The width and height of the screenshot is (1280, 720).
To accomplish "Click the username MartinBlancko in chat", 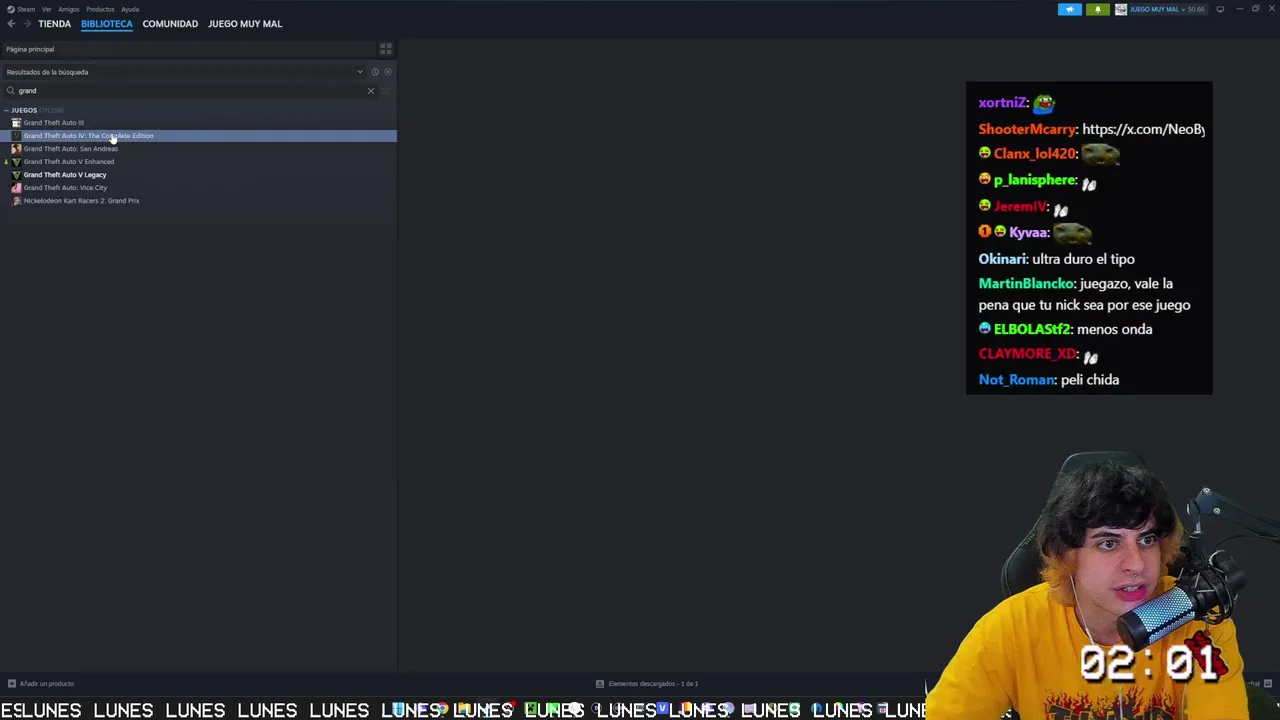I will click(x=1025, y=284).
